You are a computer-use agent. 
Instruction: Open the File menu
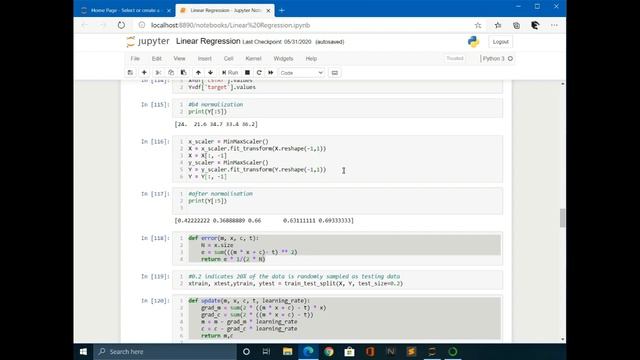[135, 58]
